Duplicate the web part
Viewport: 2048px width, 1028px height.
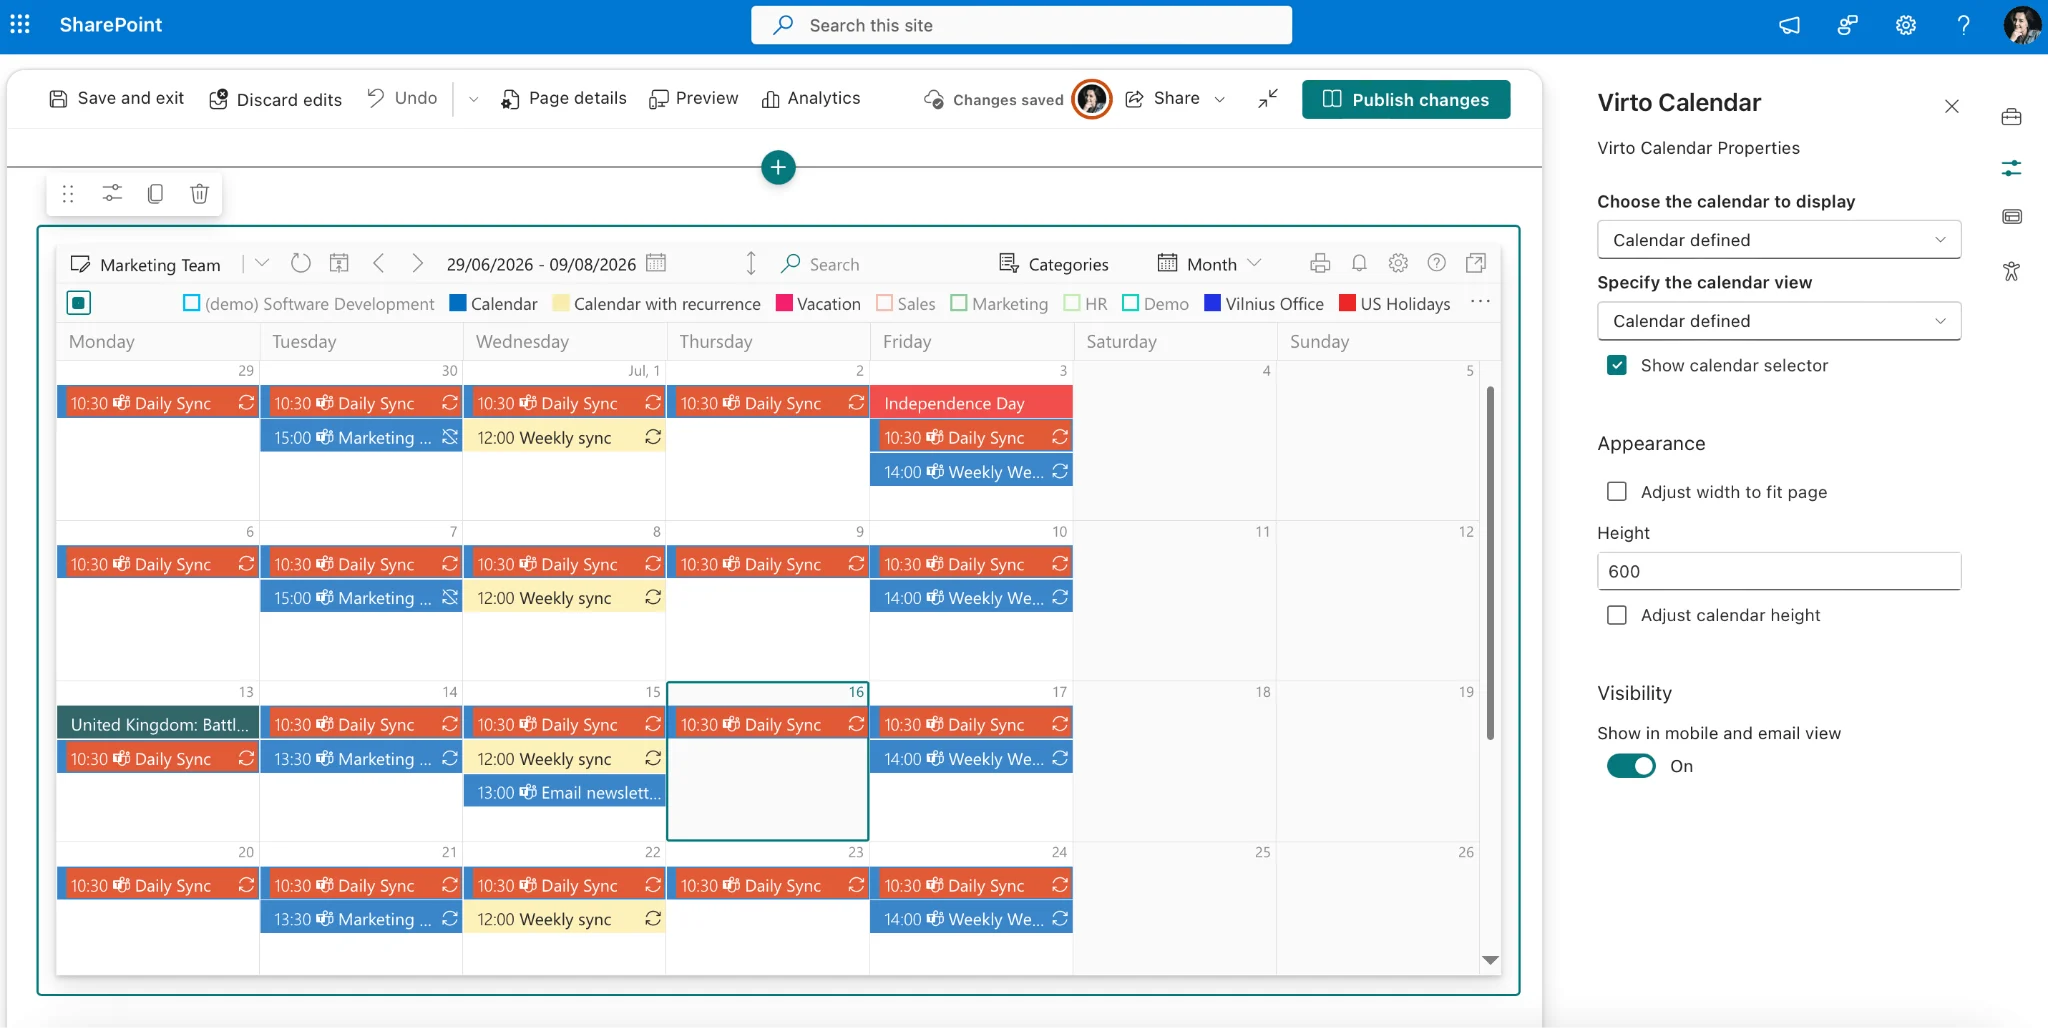click(x=155, y=194)
